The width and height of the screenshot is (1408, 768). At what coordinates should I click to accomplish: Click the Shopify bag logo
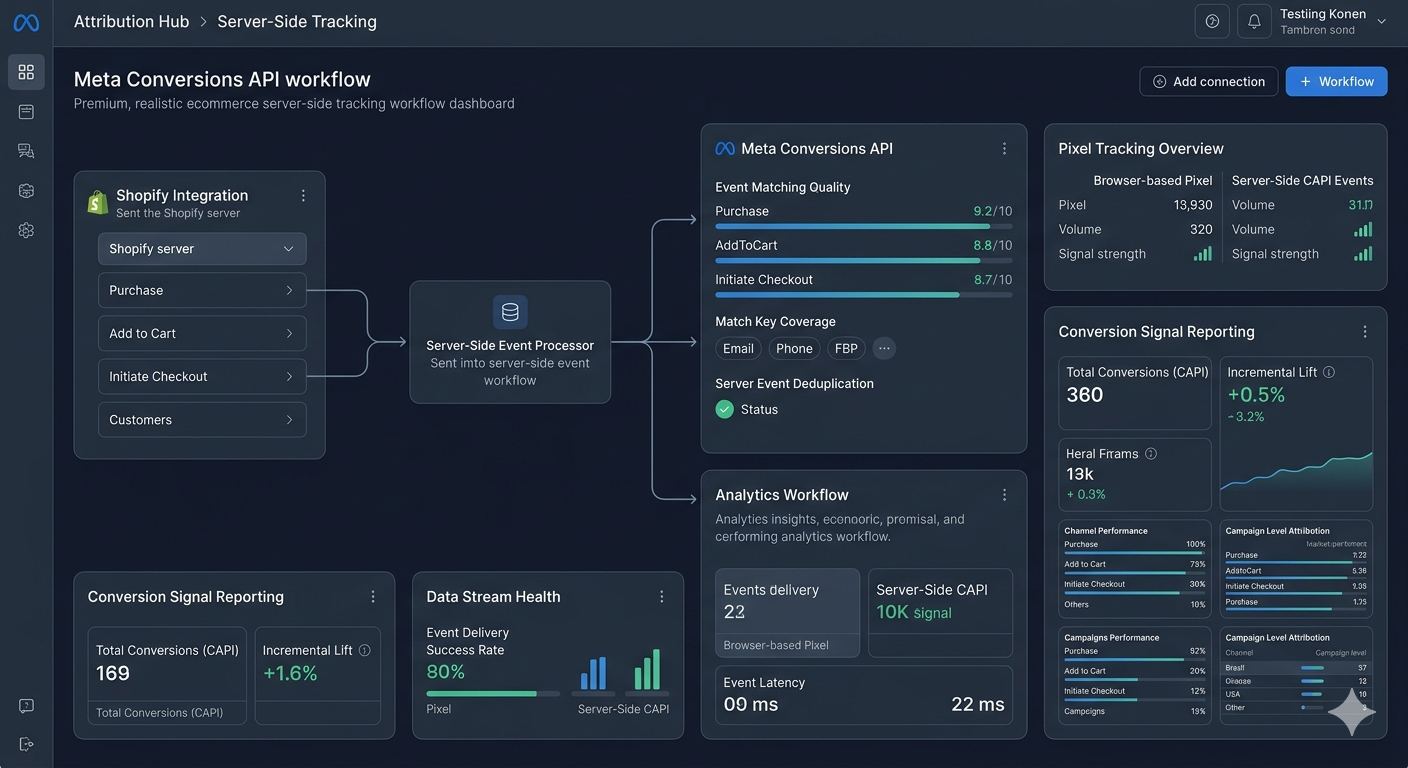point(98,202)
